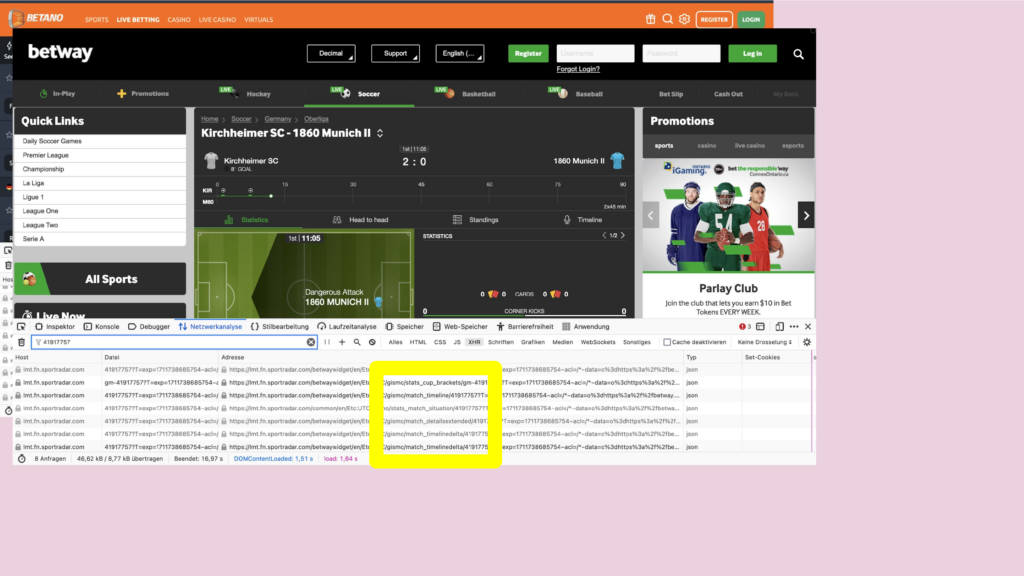This screenshot has height=576, width=1024.
Task: Go to next statistics page arrow
Action: click(x=622, y=236)
